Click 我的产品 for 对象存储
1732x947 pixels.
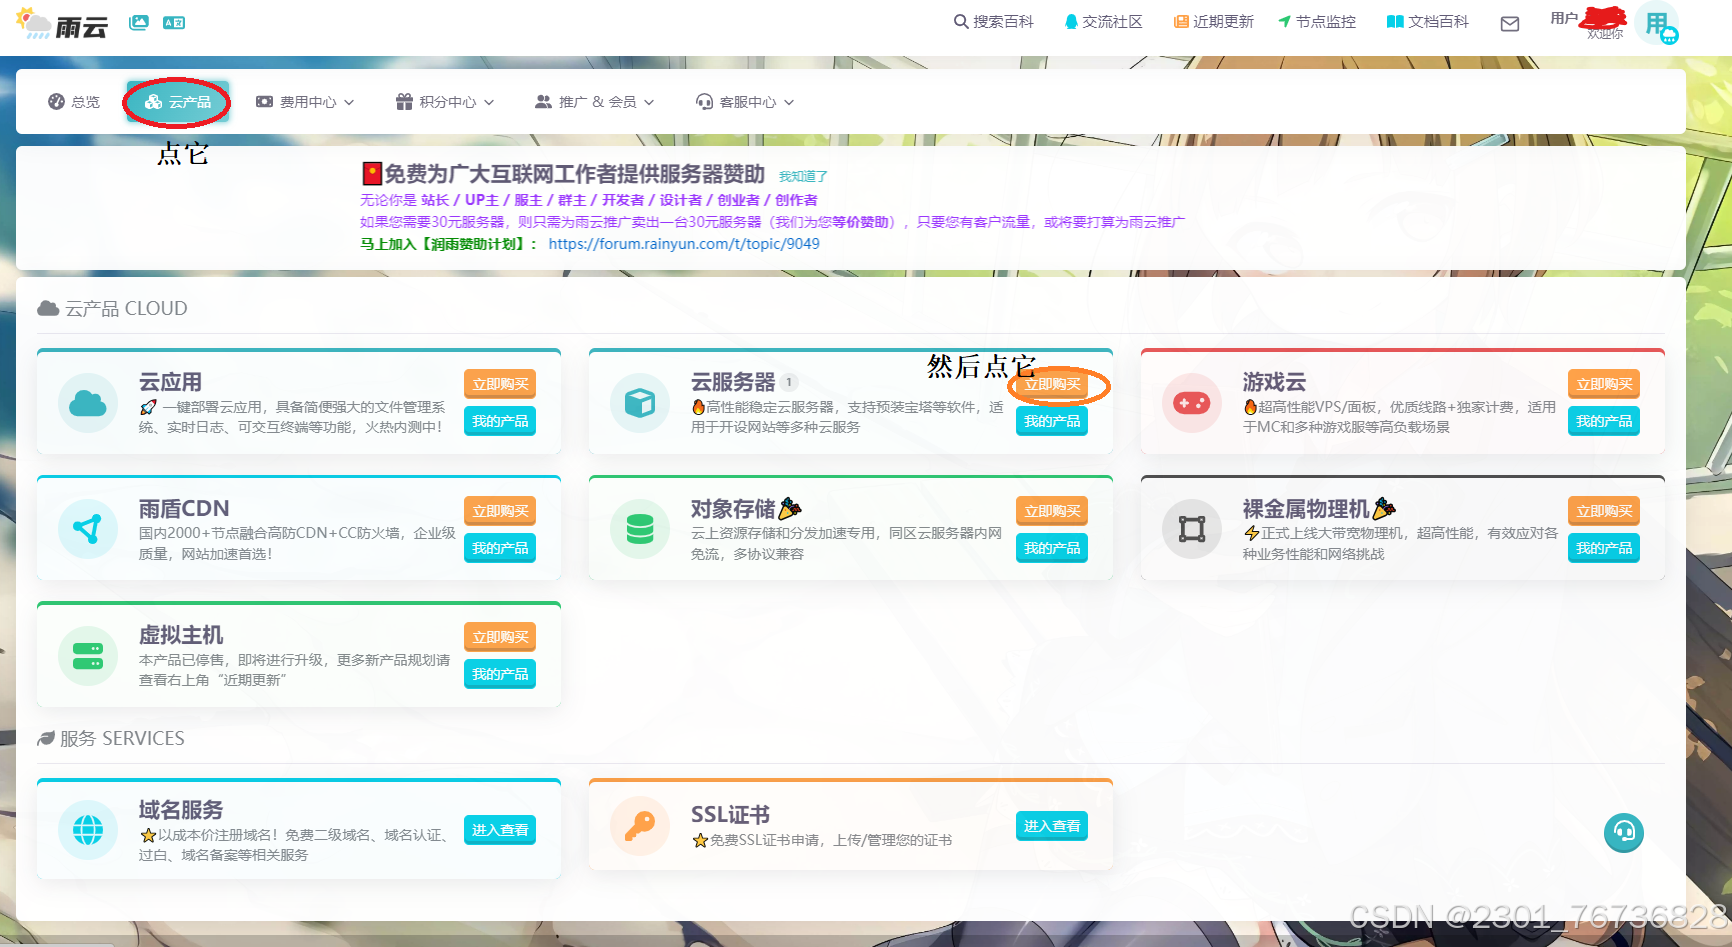[1052, 548]
